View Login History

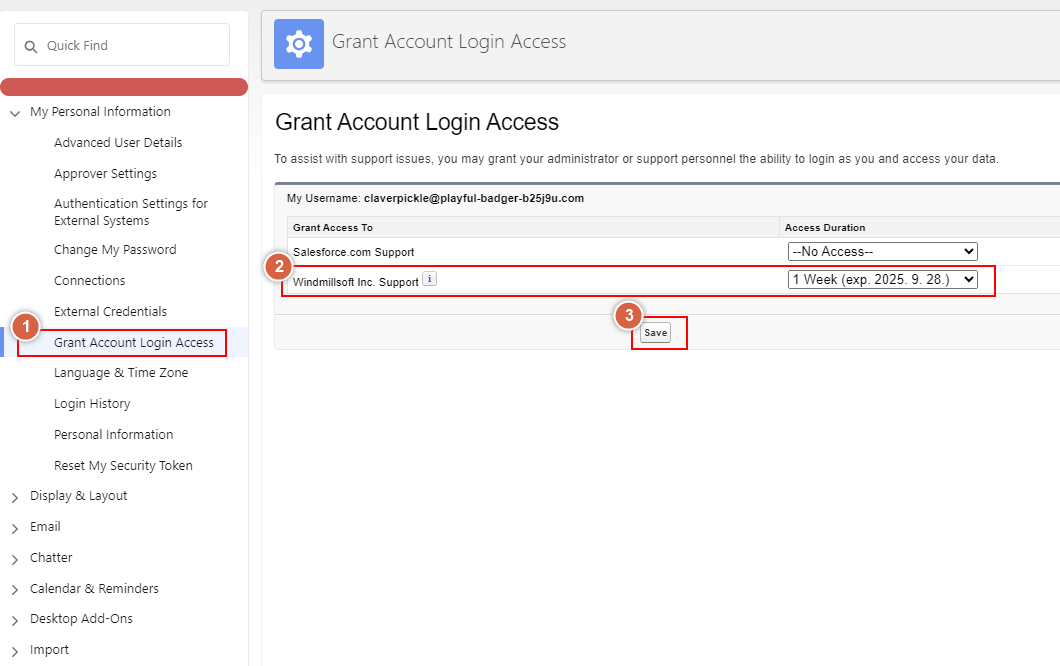tap(92, 404)
